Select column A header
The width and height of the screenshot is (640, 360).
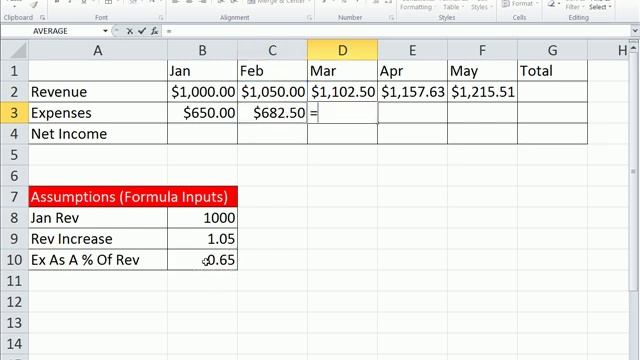point(98,50)
